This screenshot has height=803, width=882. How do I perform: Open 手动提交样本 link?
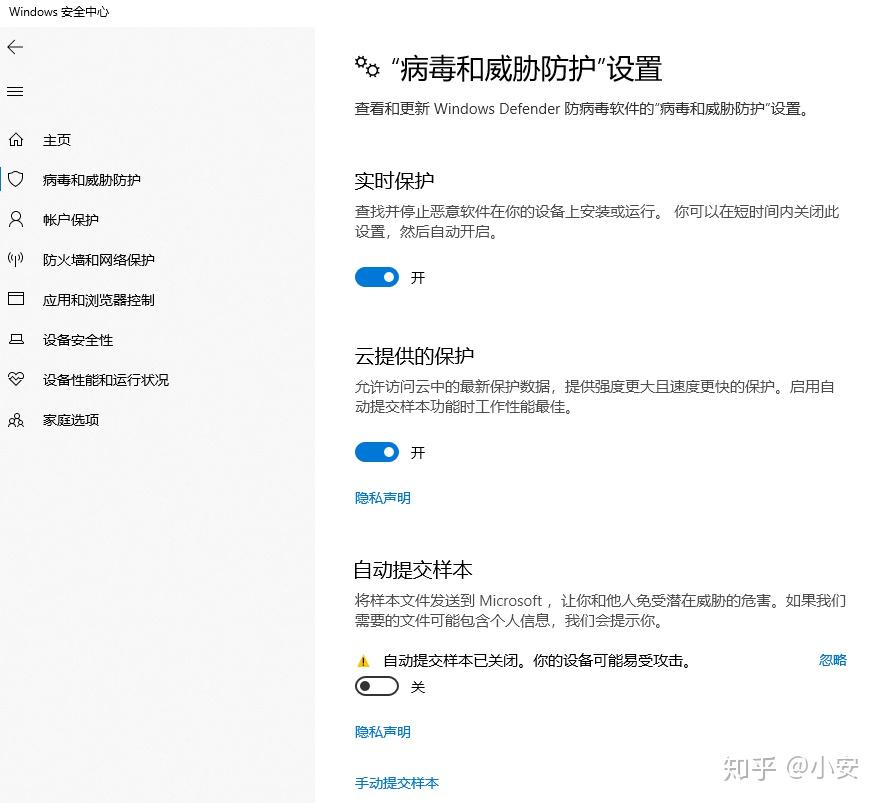[397, 784]
